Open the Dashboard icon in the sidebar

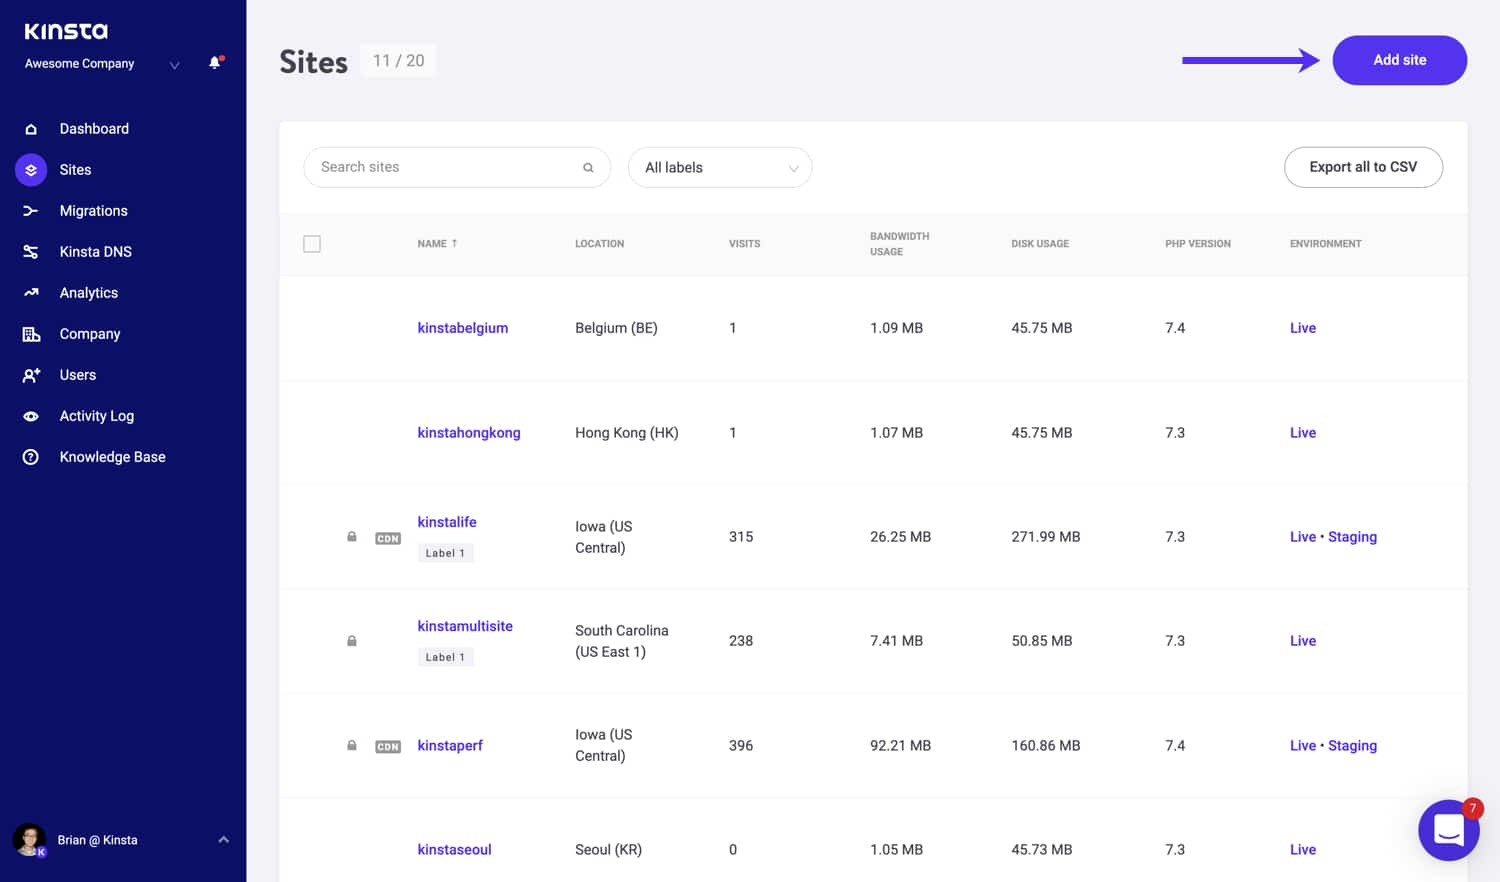coord(31,128)
